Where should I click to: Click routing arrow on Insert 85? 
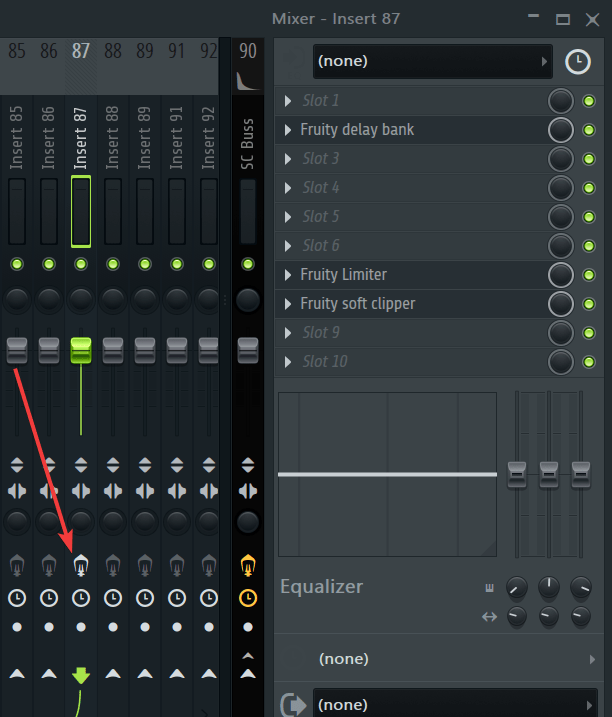pyautogui.click(x=17, y=674)
